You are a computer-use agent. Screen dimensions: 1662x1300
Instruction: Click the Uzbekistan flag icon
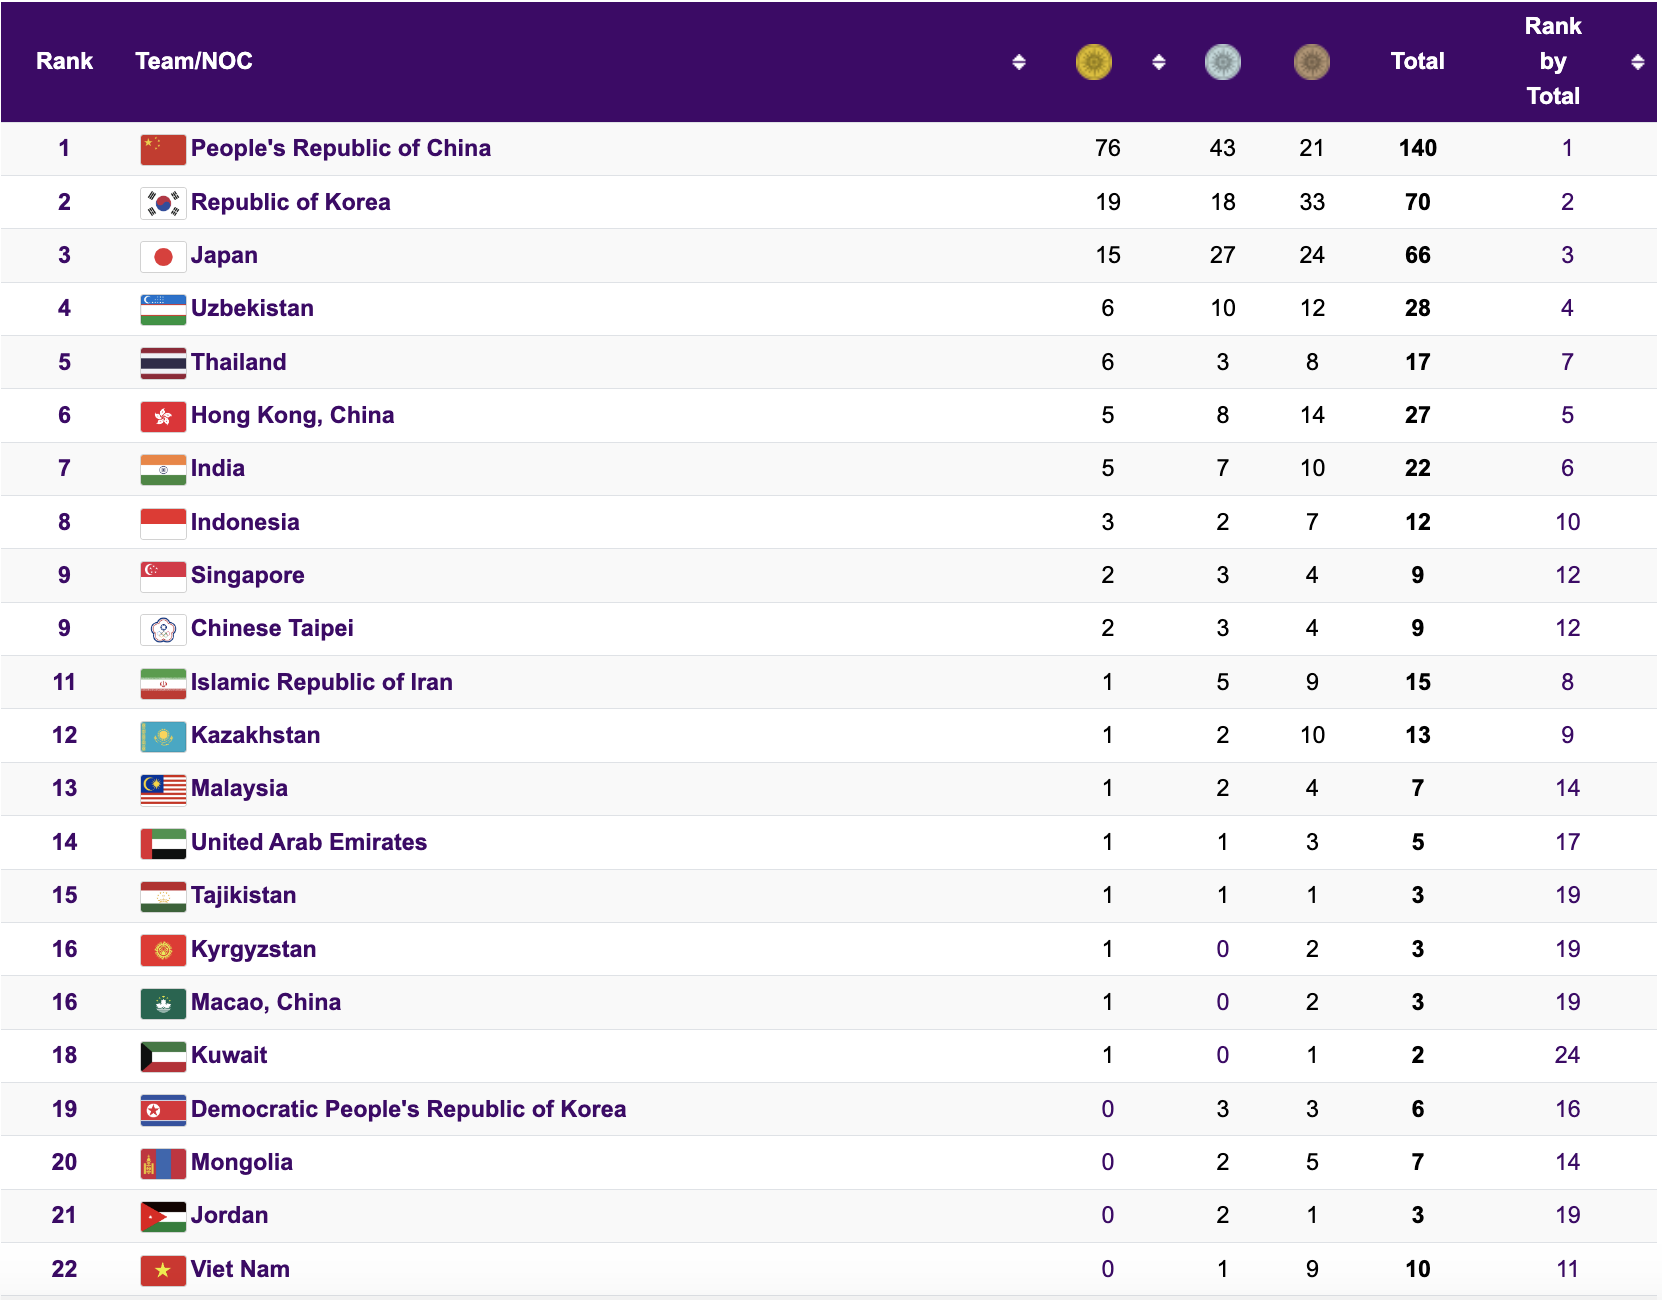[163, 309]
